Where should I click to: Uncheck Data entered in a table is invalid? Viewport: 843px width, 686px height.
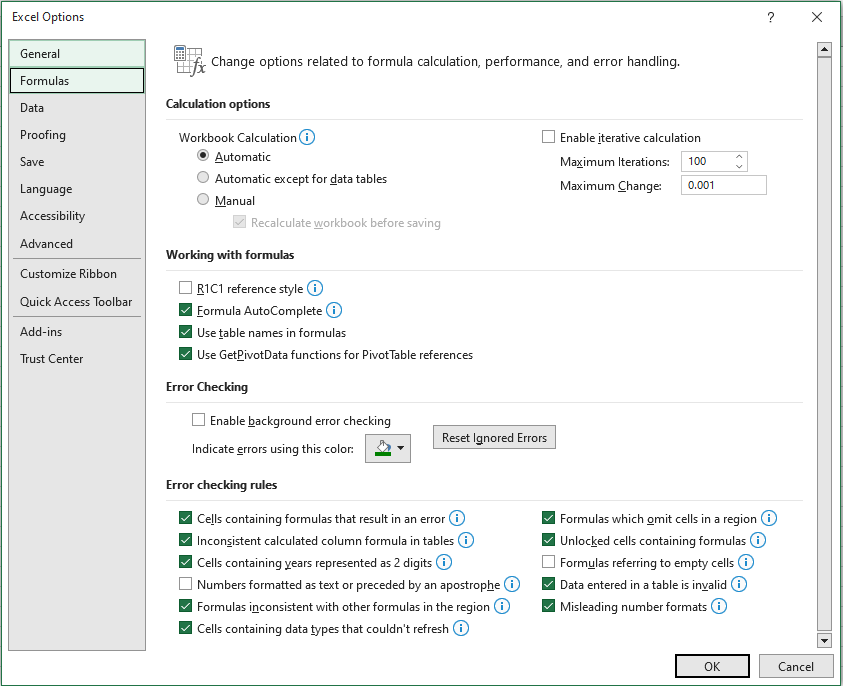pos(548,584)
